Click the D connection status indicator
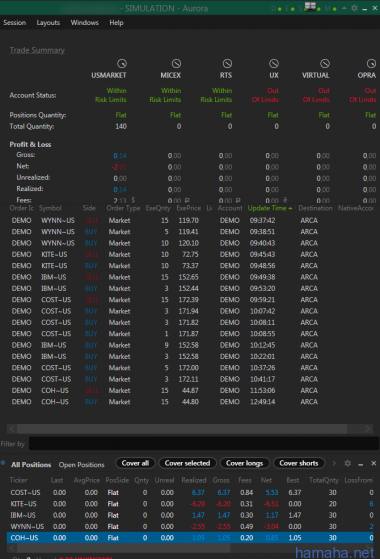 tap(276, 9)
